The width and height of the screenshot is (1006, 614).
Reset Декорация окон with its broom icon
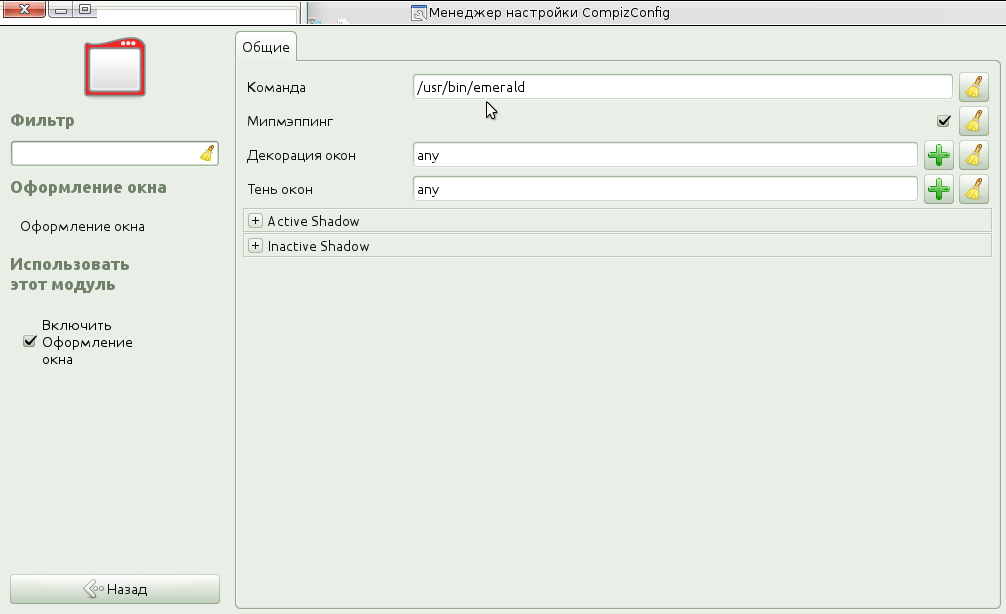point(973,155)
